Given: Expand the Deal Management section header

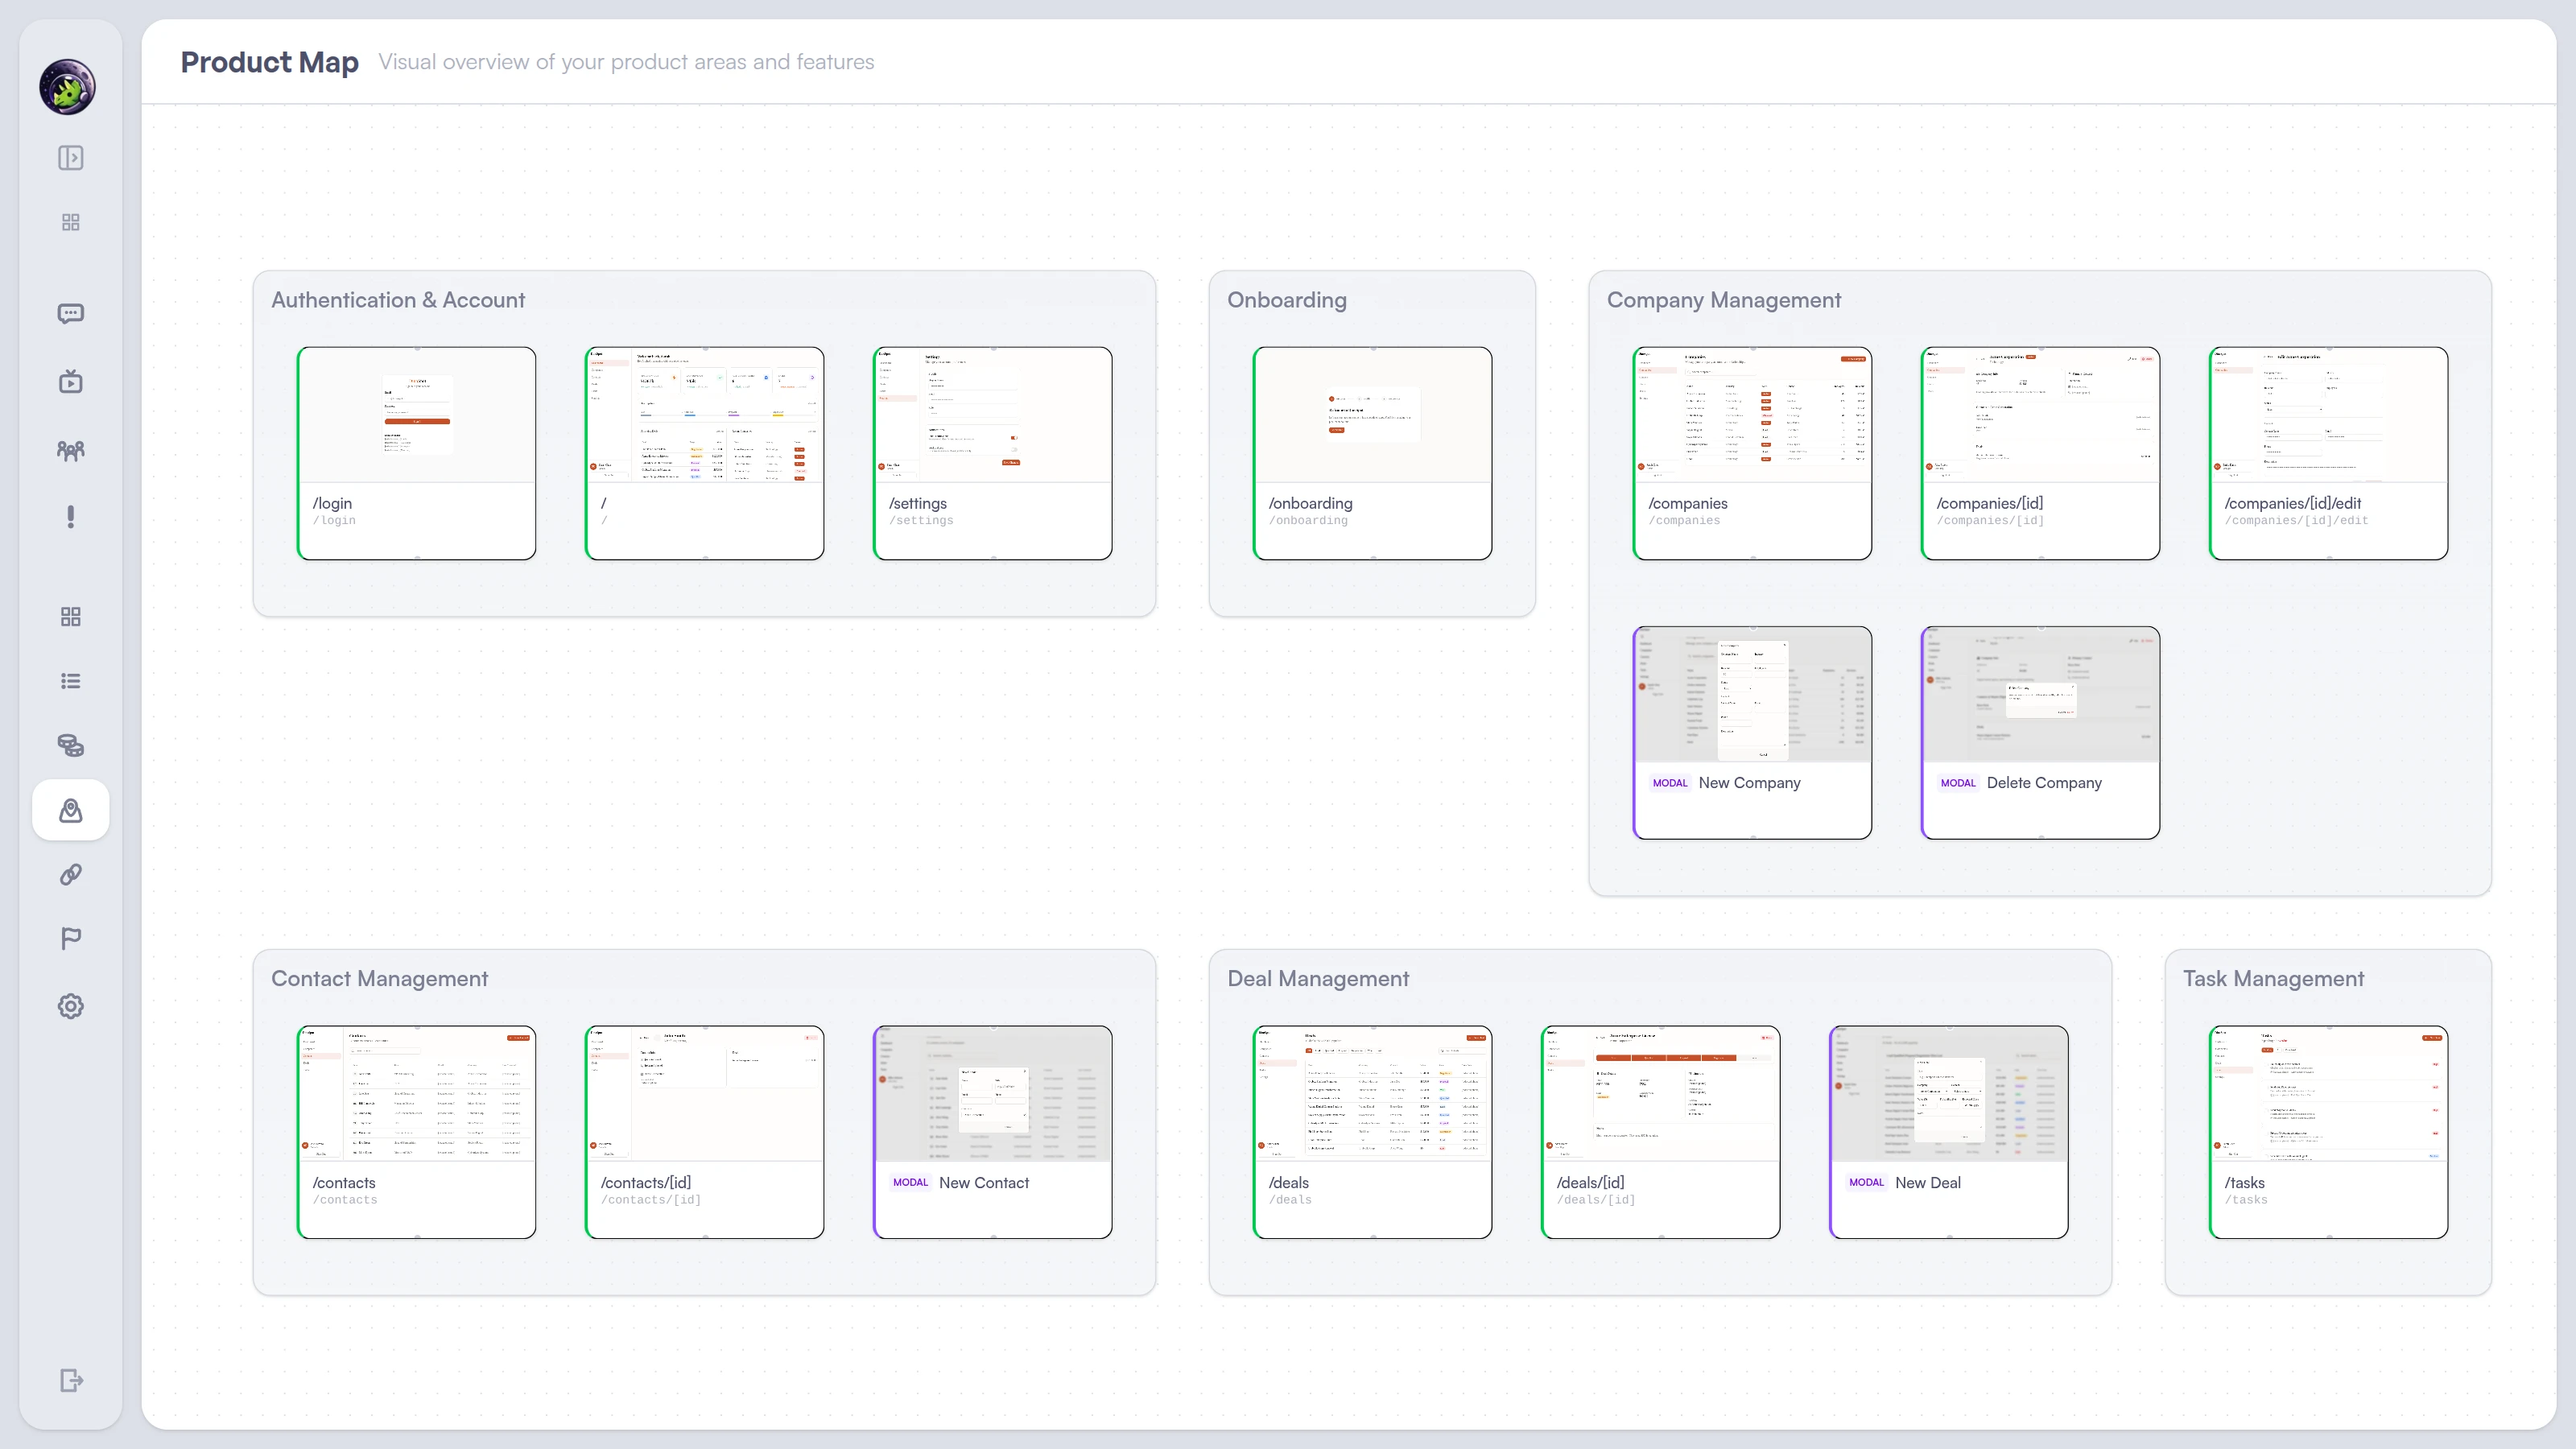Looking at the screenshot, I should (x=1317, y=978).
